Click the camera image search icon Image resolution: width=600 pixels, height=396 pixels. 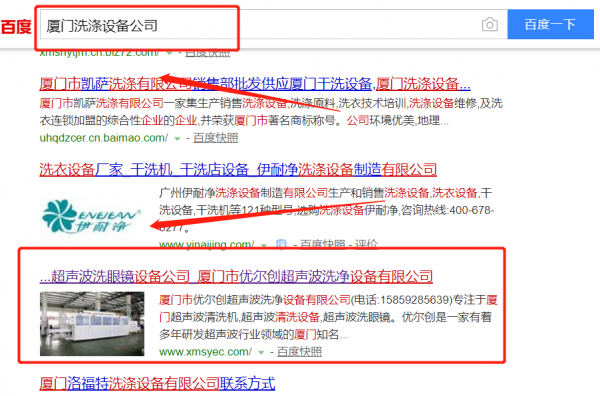tap(489, 25)
